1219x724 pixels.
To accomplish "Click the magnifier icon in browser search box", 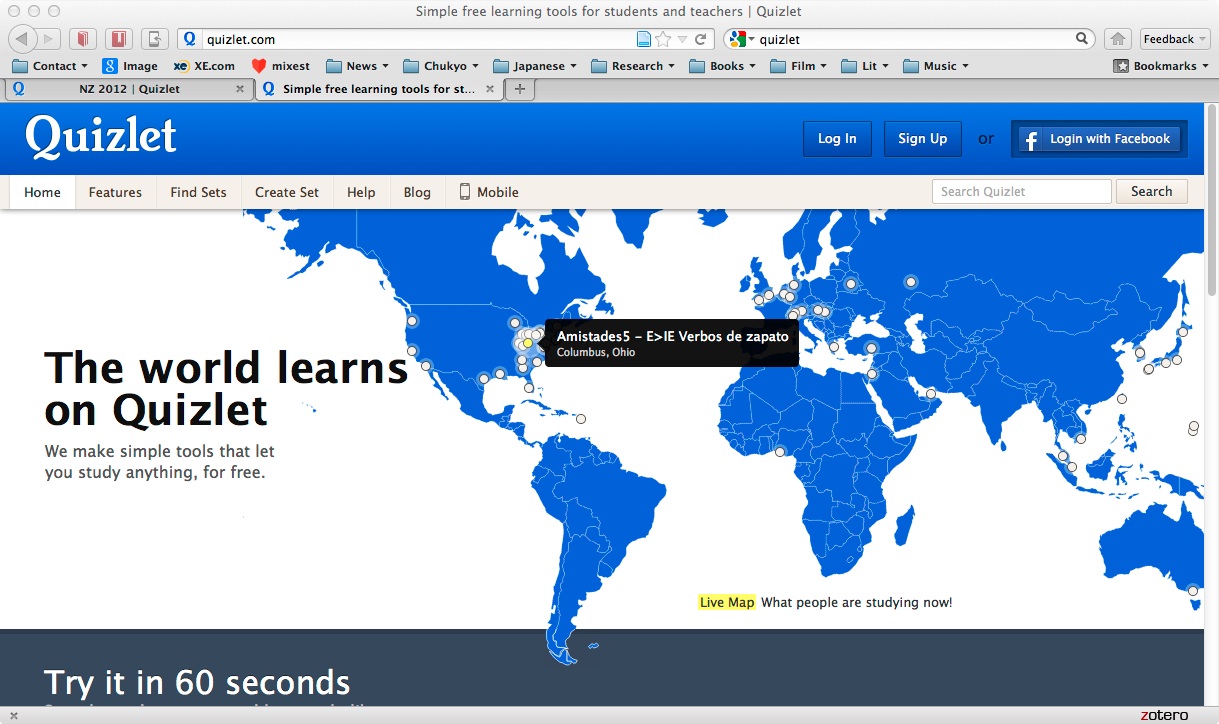I will [x=1082, y=39].
